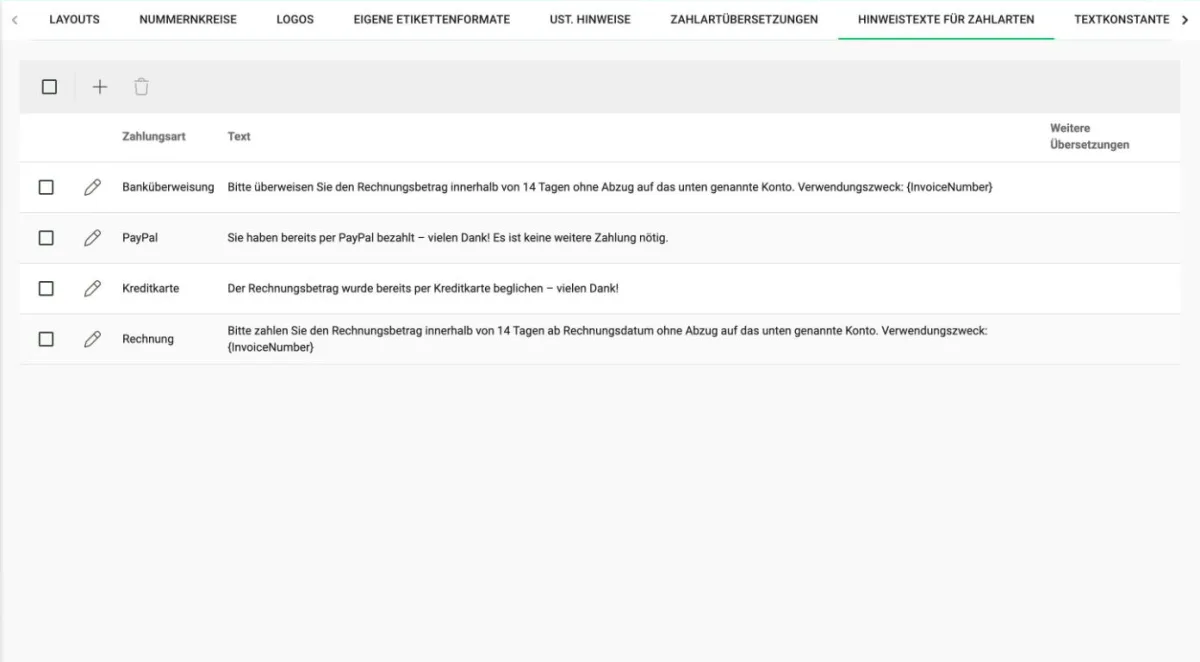Click the Rechnung payment type cell

coord(148,339)
